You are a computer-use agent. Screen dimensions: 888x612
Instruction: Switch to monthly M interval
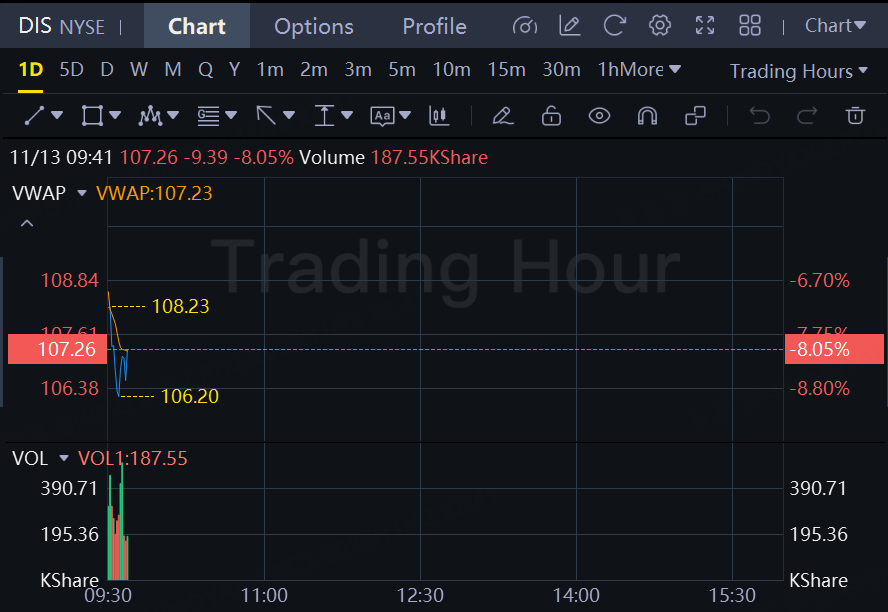pos(173,70)
